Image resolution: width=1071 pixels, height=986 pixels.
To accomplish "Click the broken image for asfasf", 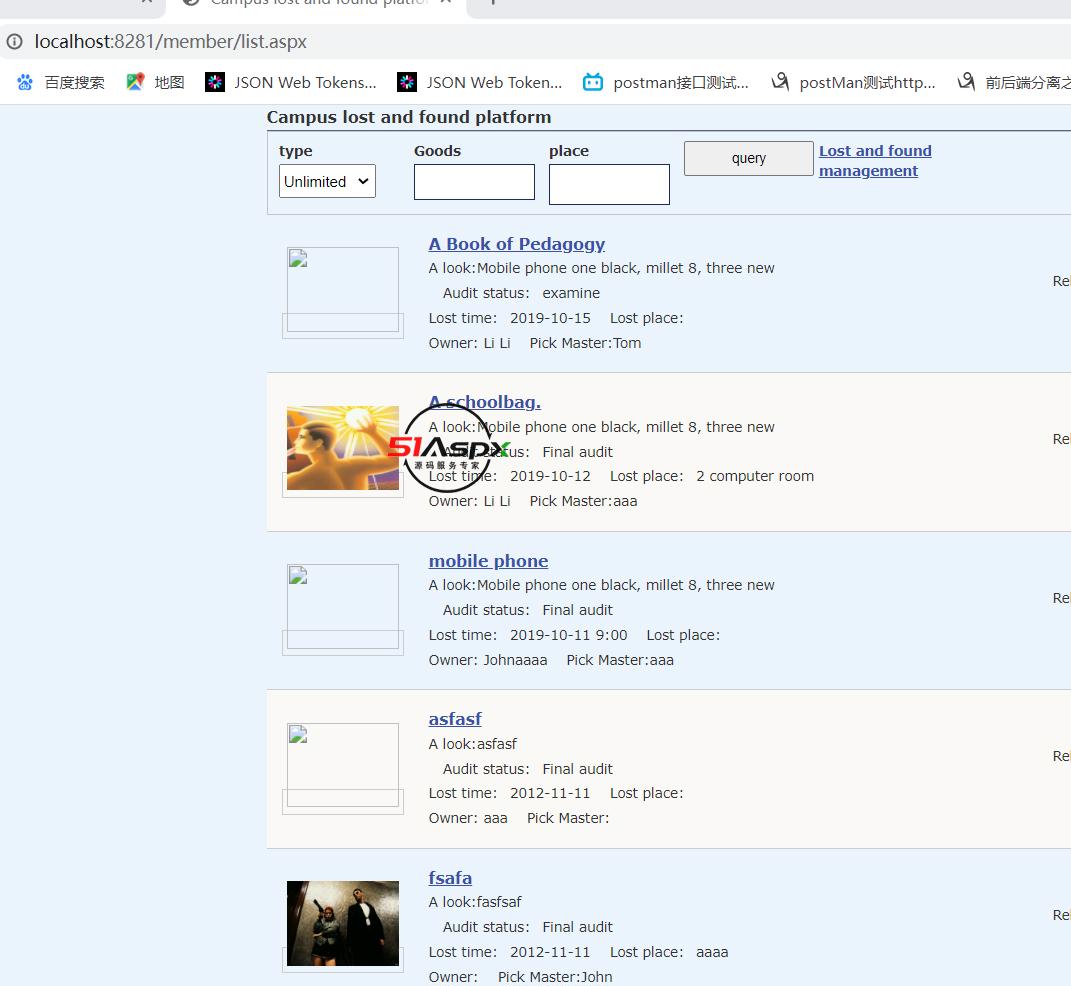I will pos(343,765).
